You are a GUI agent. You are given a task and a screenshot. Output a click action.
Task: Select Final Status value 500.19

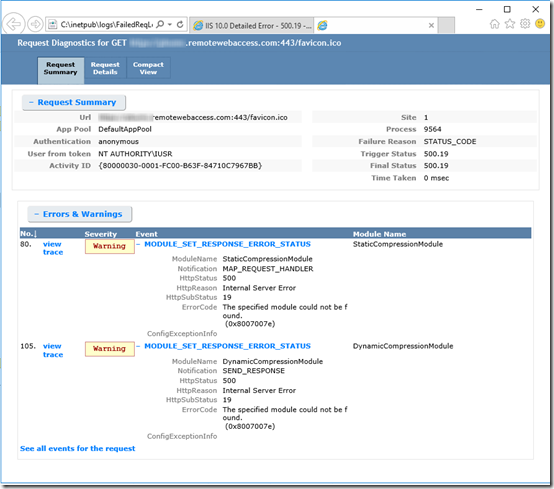click(436, 166)
